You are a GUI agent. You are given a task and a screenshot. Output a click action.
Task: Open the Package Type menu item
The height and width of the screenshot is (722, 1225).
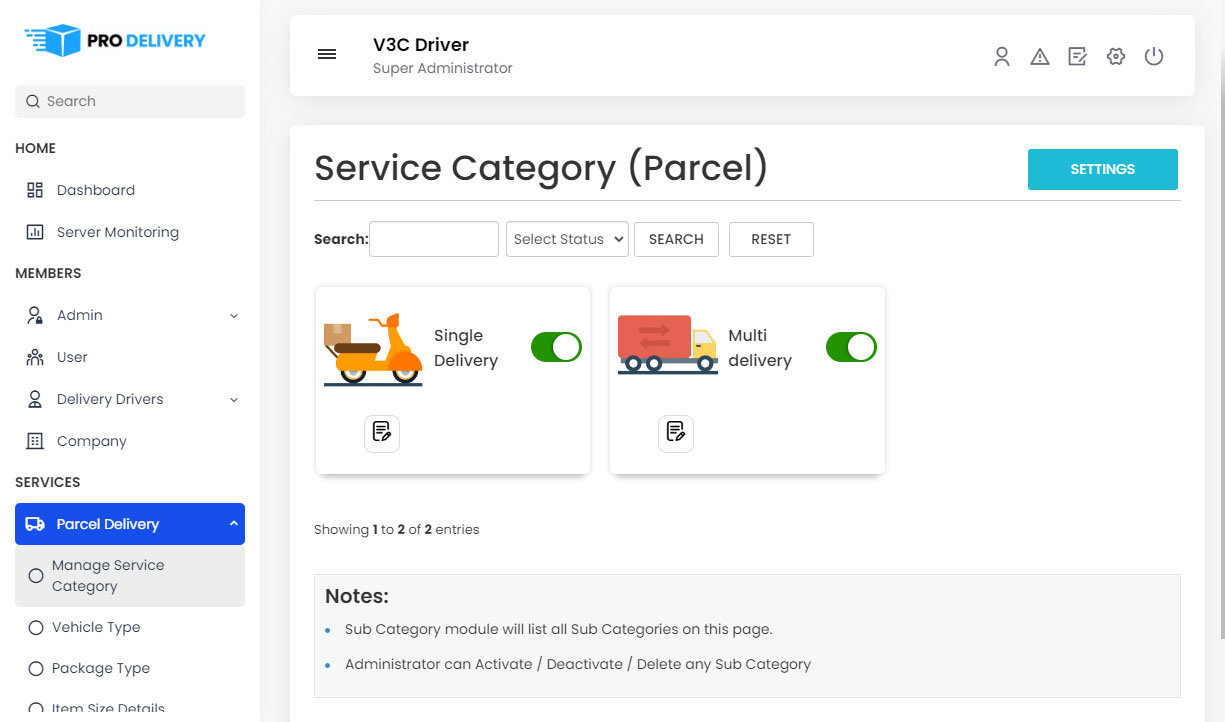pyautogui.click(x=101, y=668)
